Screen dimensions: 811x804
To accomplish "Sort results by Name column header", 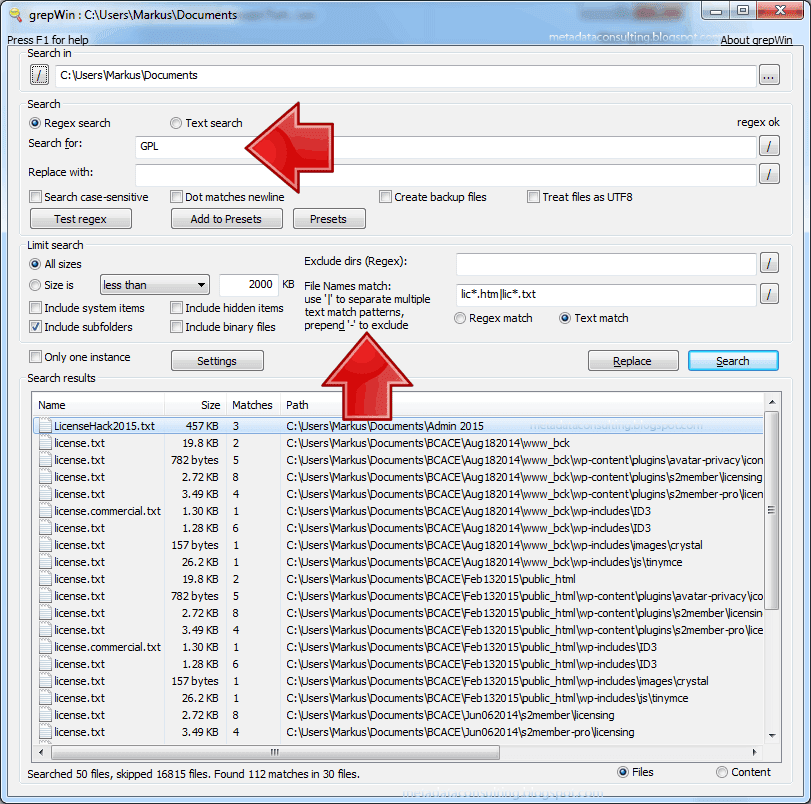I will tap(99, 405).
